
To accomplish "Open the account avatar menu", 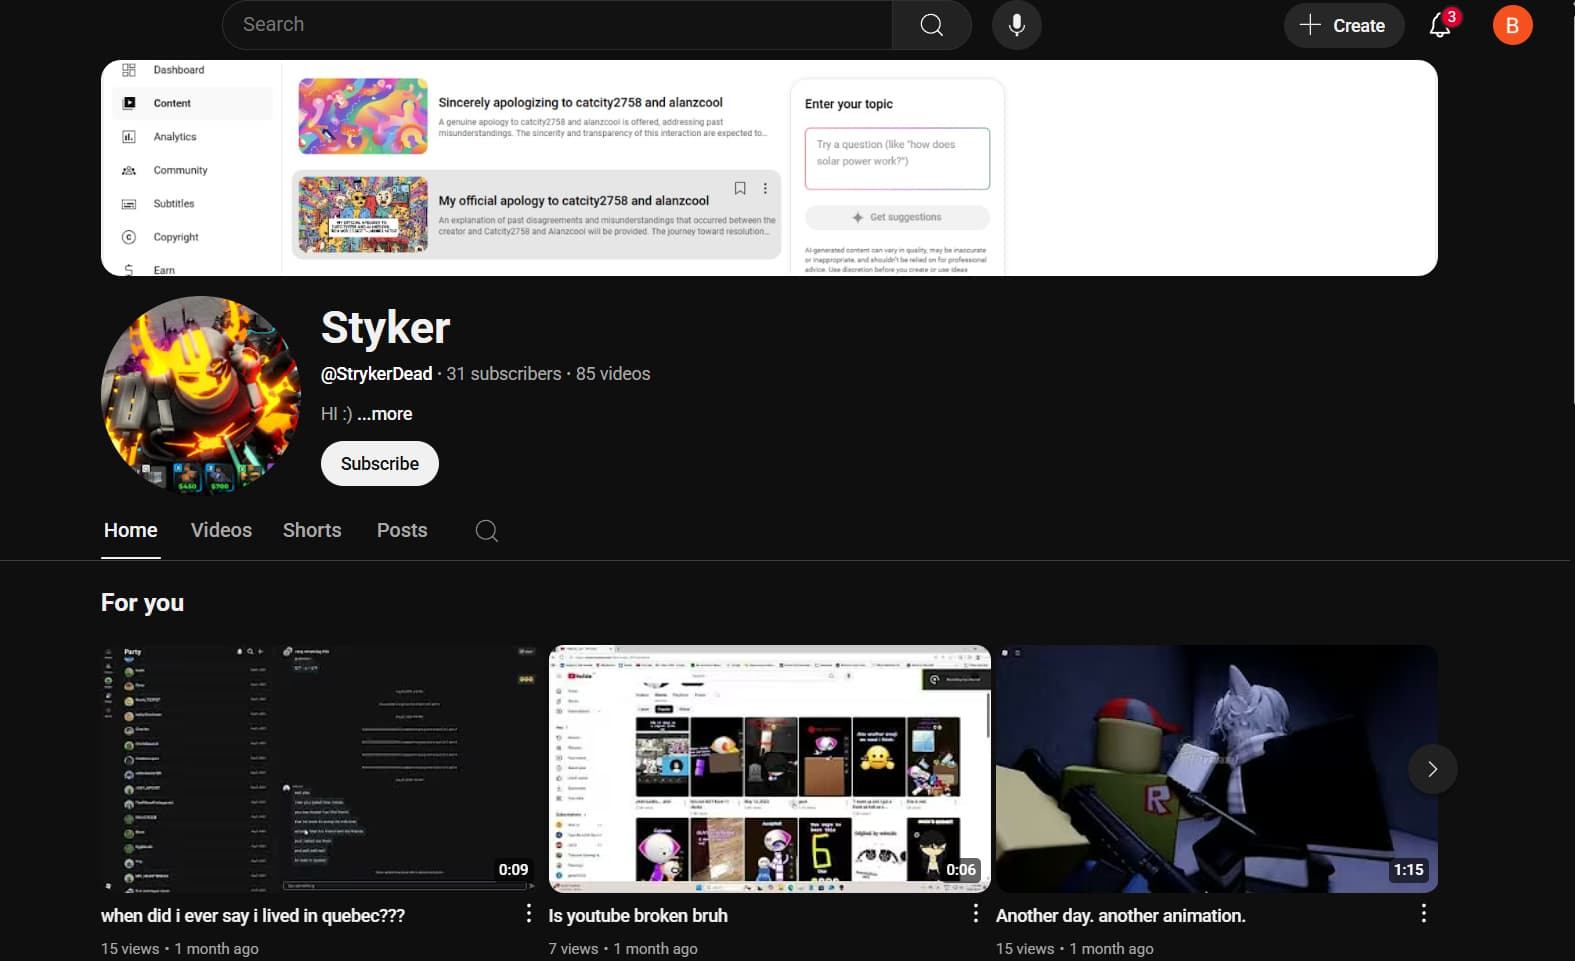I will coord(1511,25).
